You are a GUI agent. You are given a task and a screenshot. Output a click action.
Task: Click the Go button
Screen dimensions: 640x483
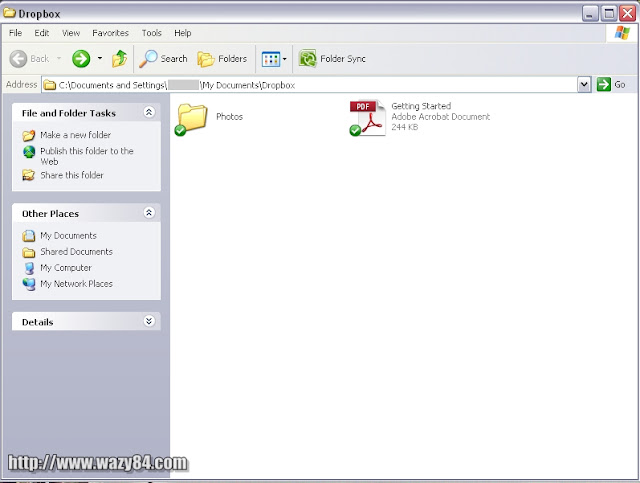click(611, 85)
